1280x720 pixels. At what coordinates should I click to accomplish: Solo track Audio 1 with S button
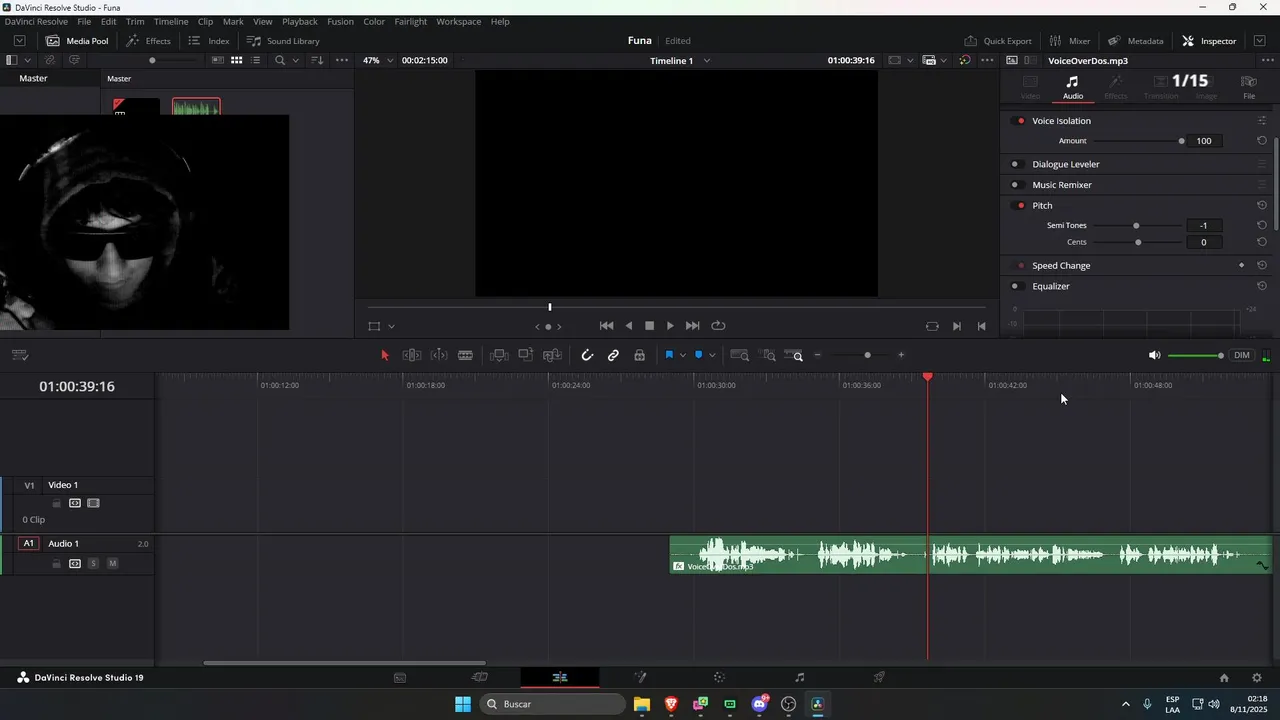[x=93, y=564]
